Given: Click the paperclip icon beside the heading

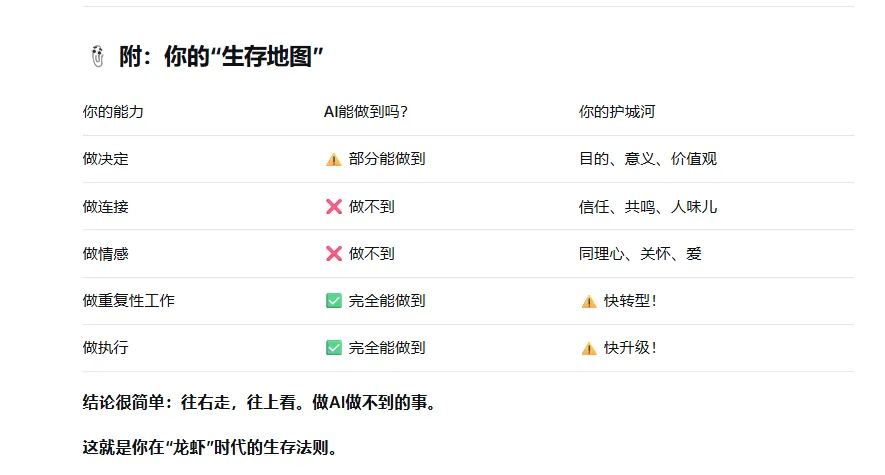Looking at the screenshot, I should click(x=96, y=58).
